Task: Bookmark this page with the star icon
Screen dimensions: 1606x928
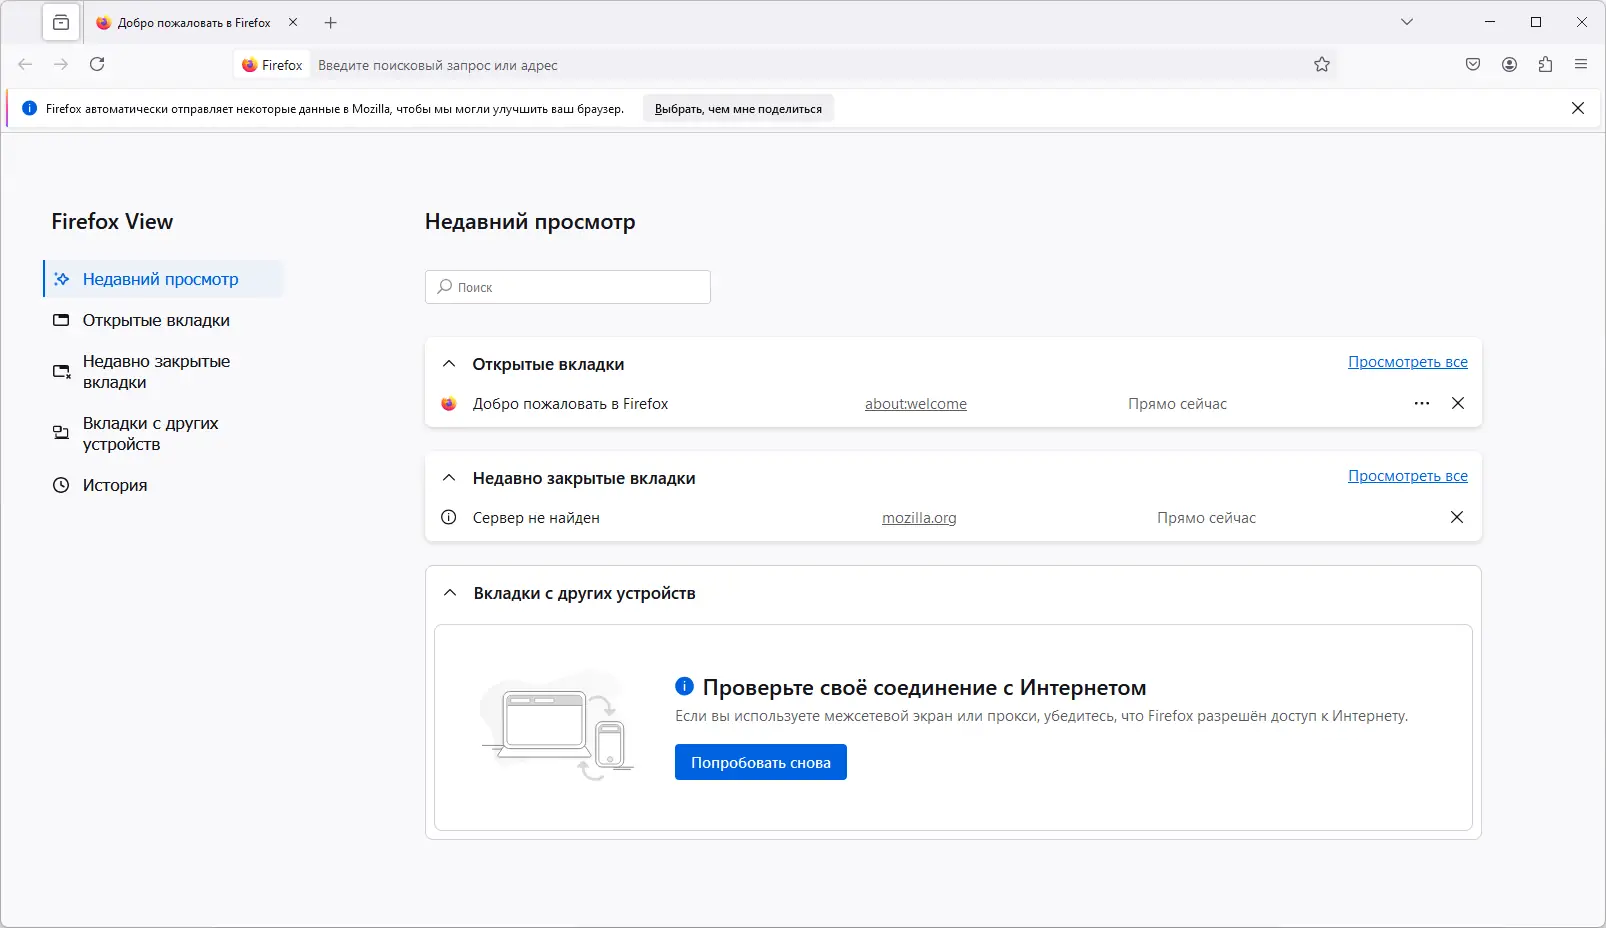Action: click(x=1322, y=64)
